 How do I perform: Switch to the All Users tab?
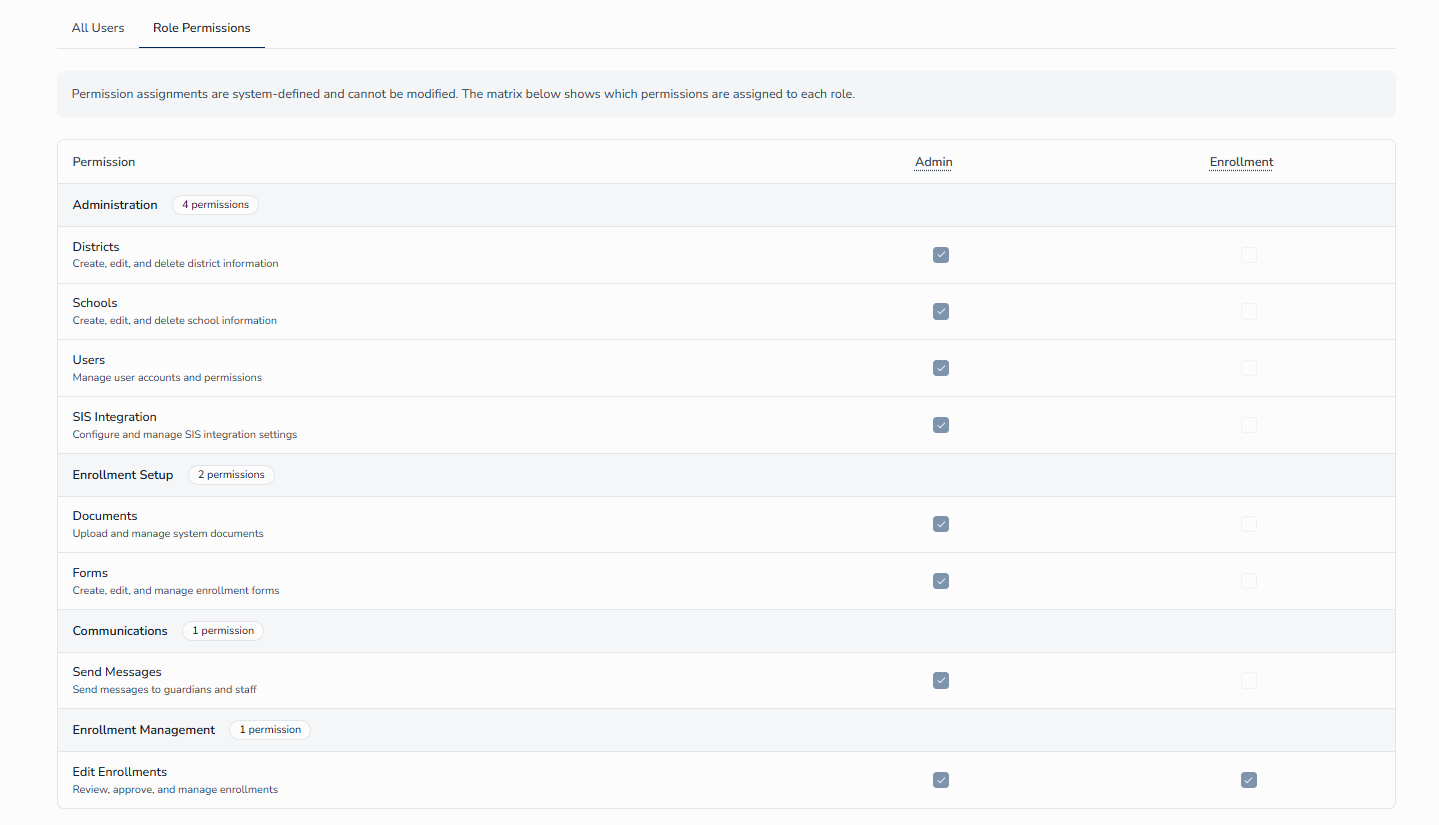[x=98, y=28]
